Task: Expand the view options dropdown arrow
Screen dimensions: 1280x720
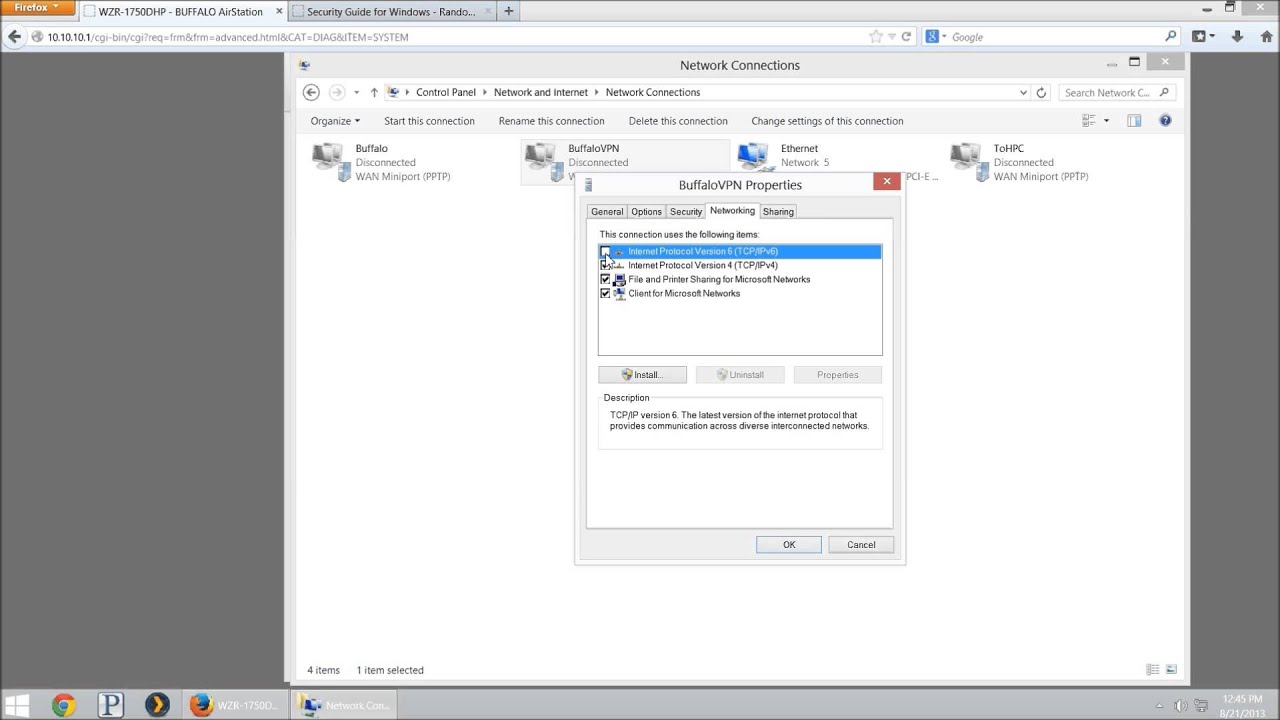Action: tap(1106, 121)
